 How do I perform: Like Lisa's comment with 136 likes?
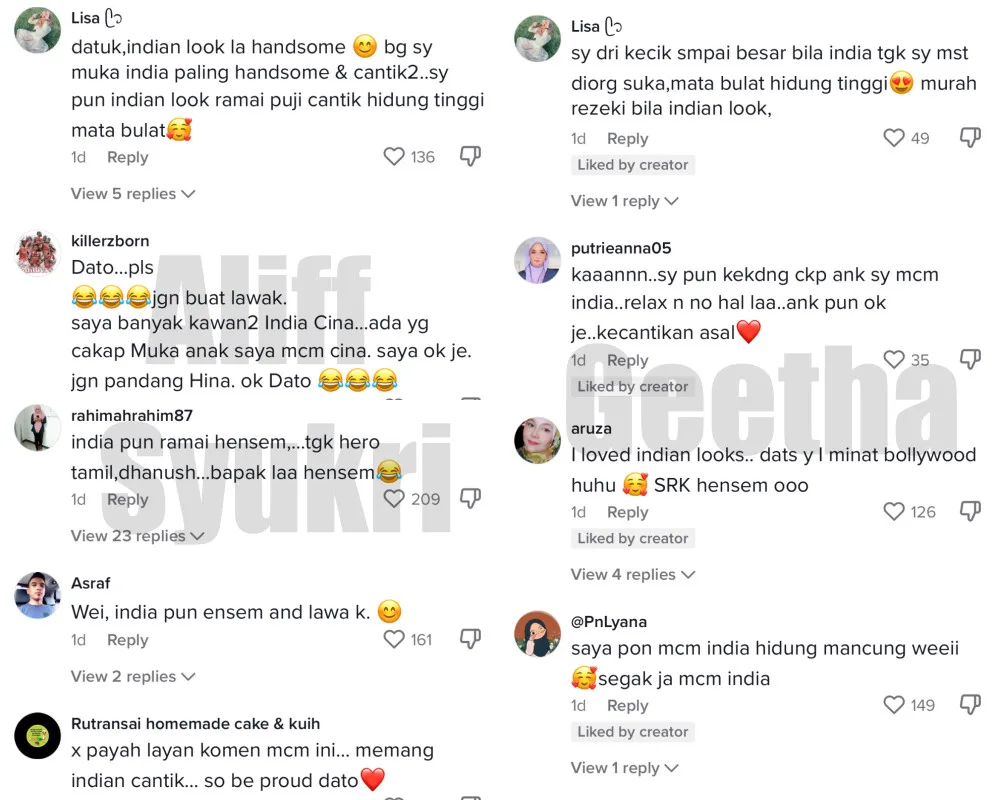[x=394, y=156]
